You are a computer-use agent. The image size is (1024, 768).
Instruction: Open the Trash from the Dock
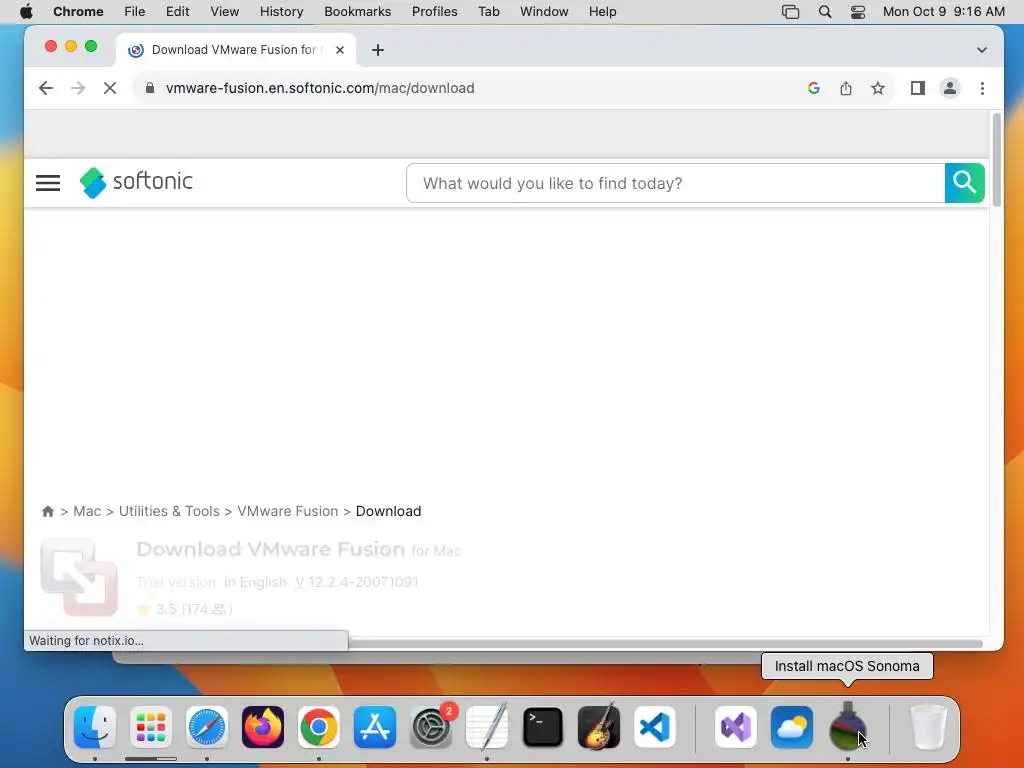coord(928,727)
